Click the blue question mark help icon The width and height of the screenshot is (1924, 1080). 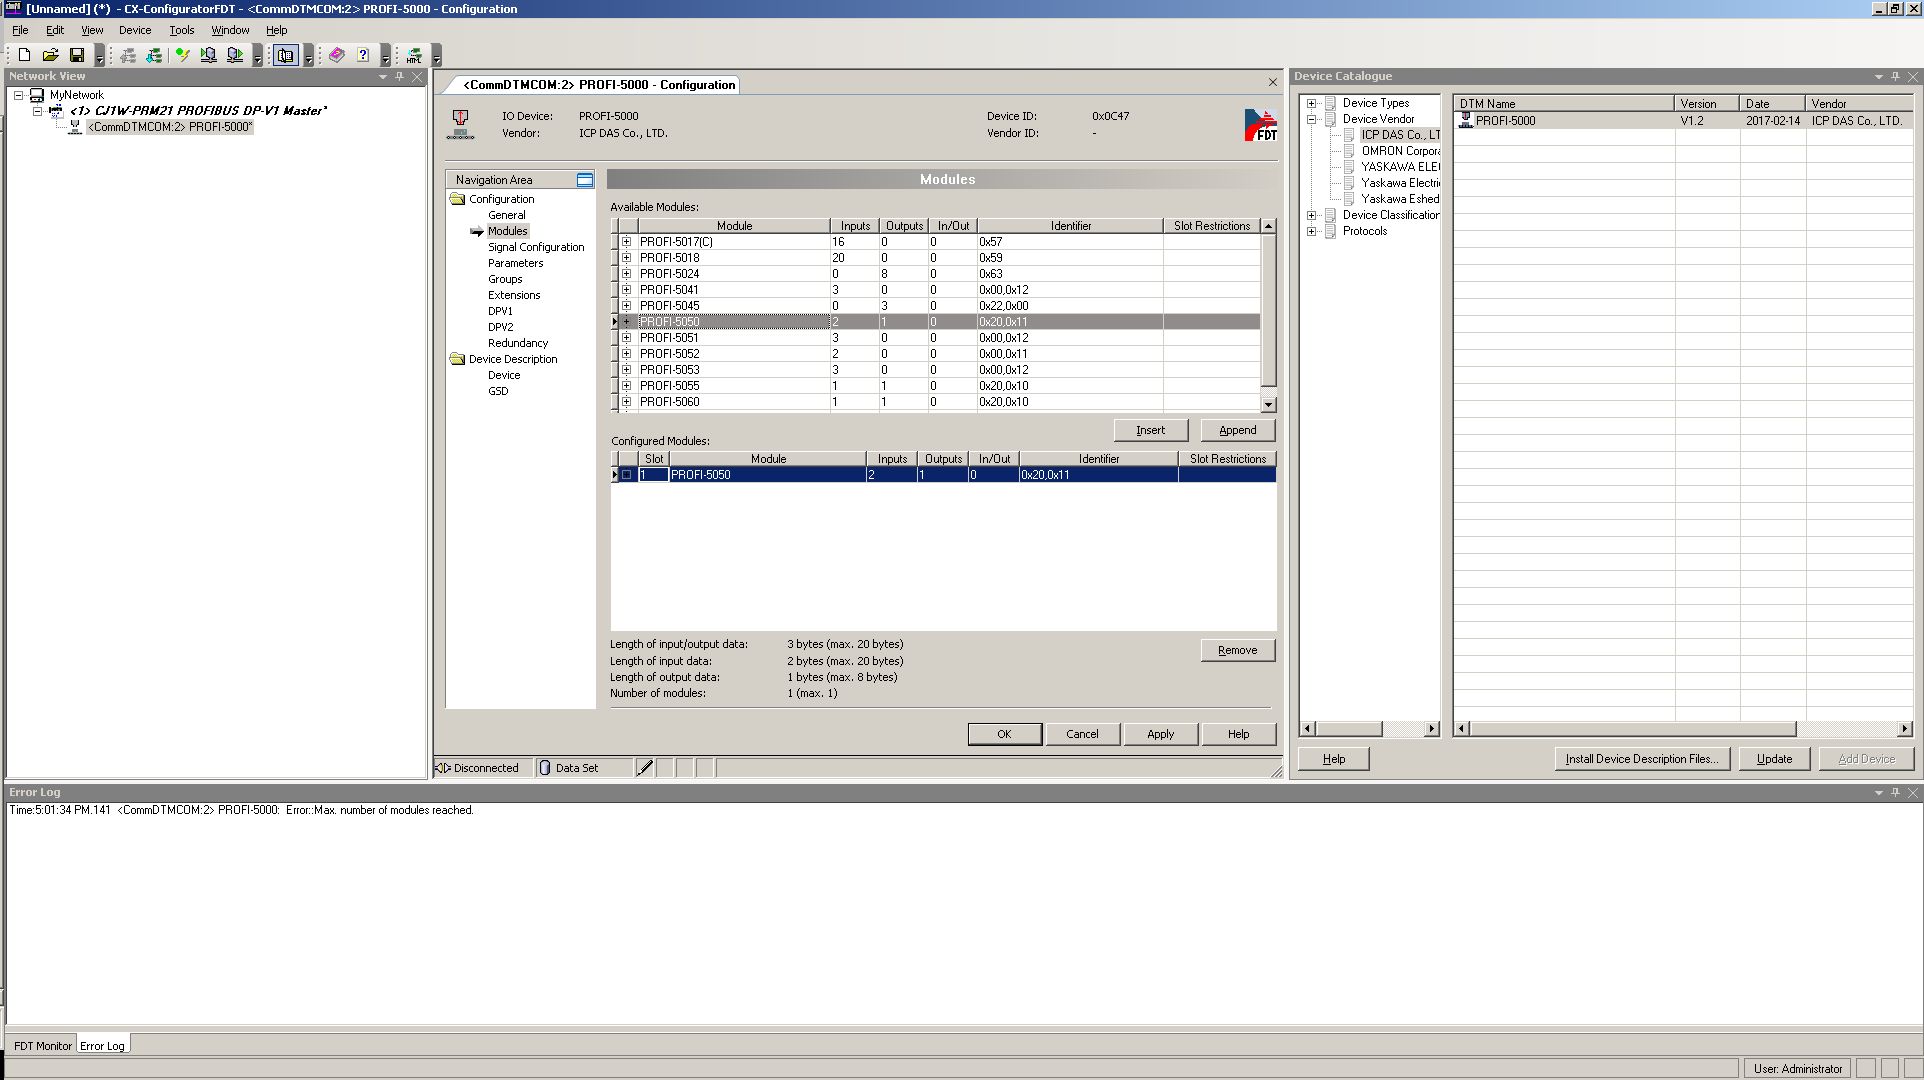363,56
